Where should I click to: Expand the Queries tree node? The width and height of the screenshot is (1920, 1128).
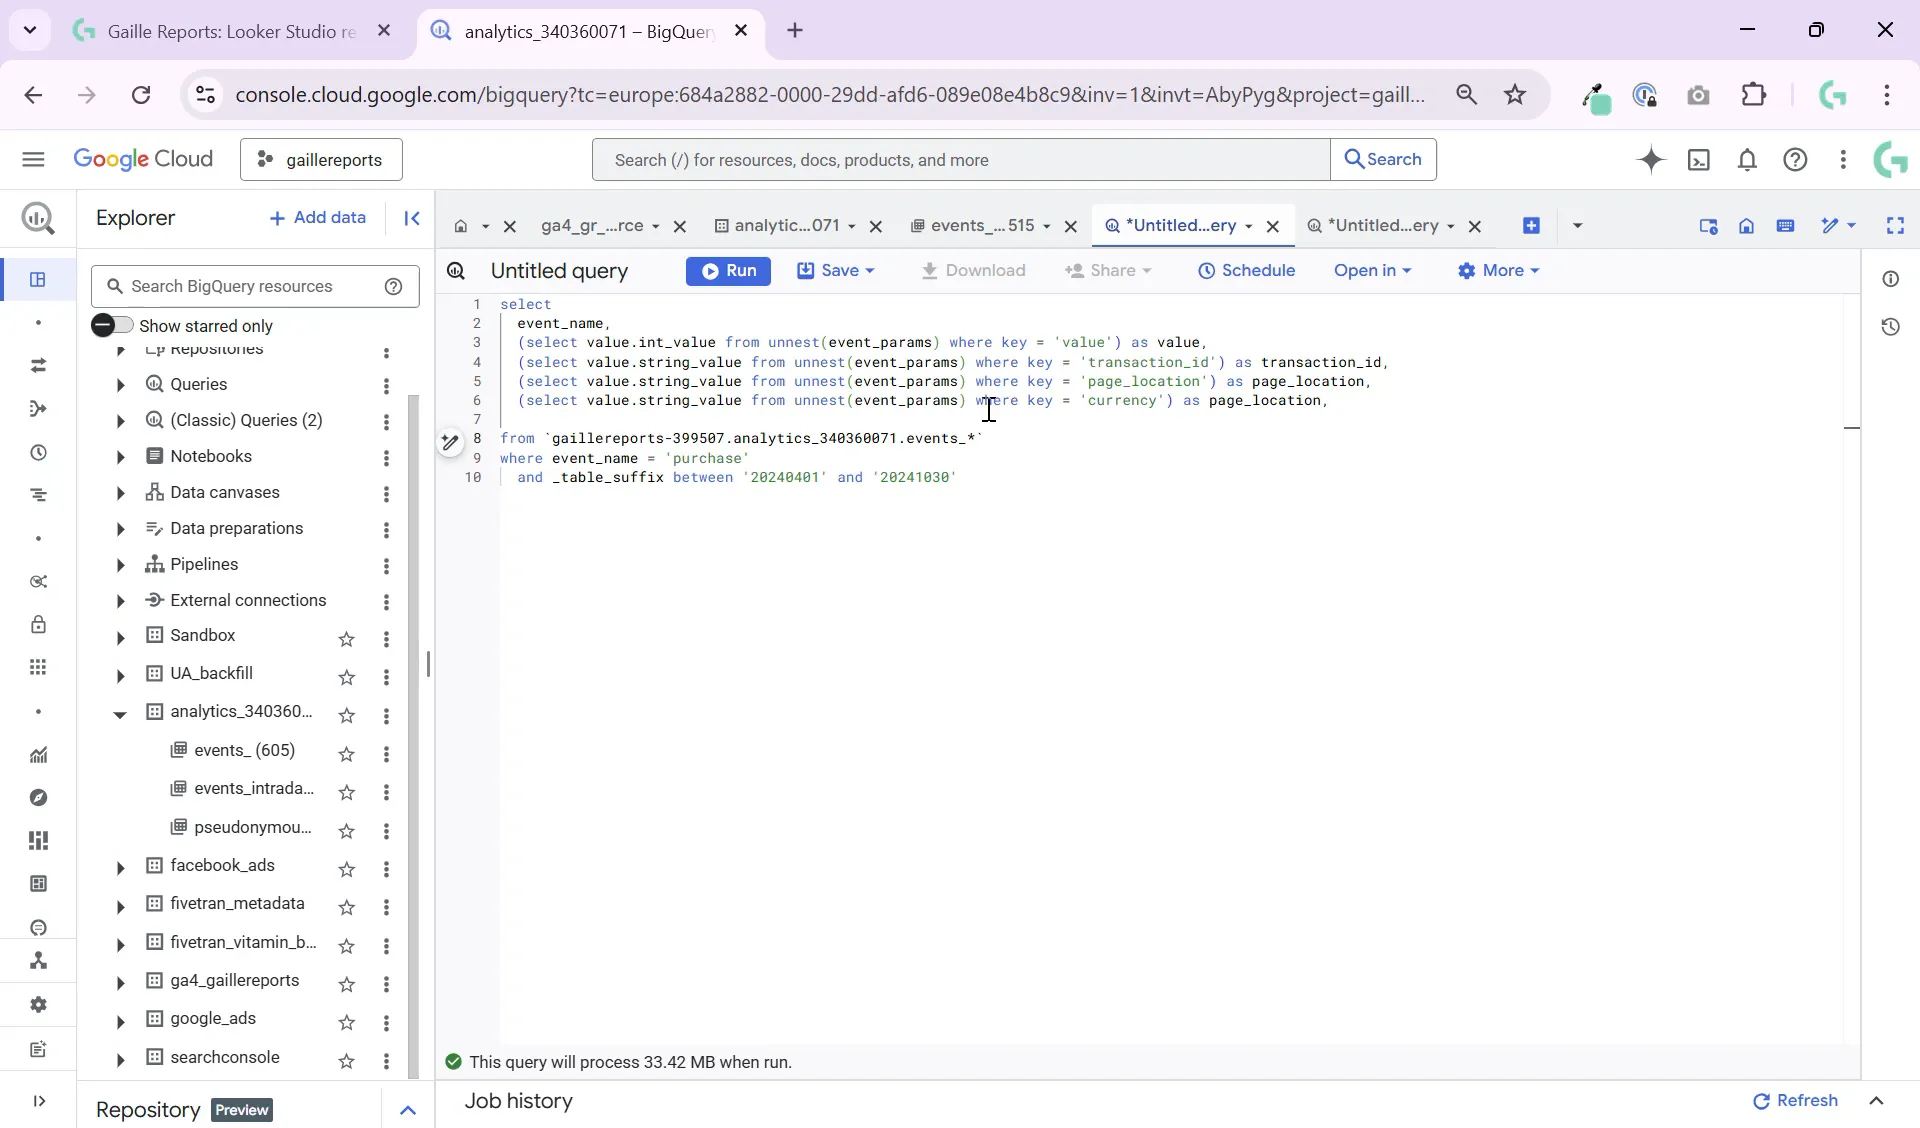[x=120, y=385]
